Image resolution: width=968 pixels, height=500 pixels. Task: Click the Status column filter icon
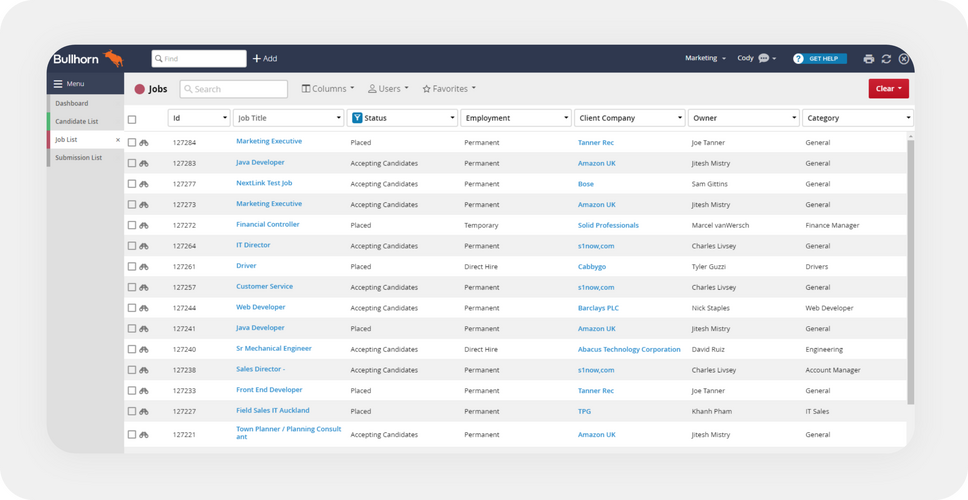357,118
